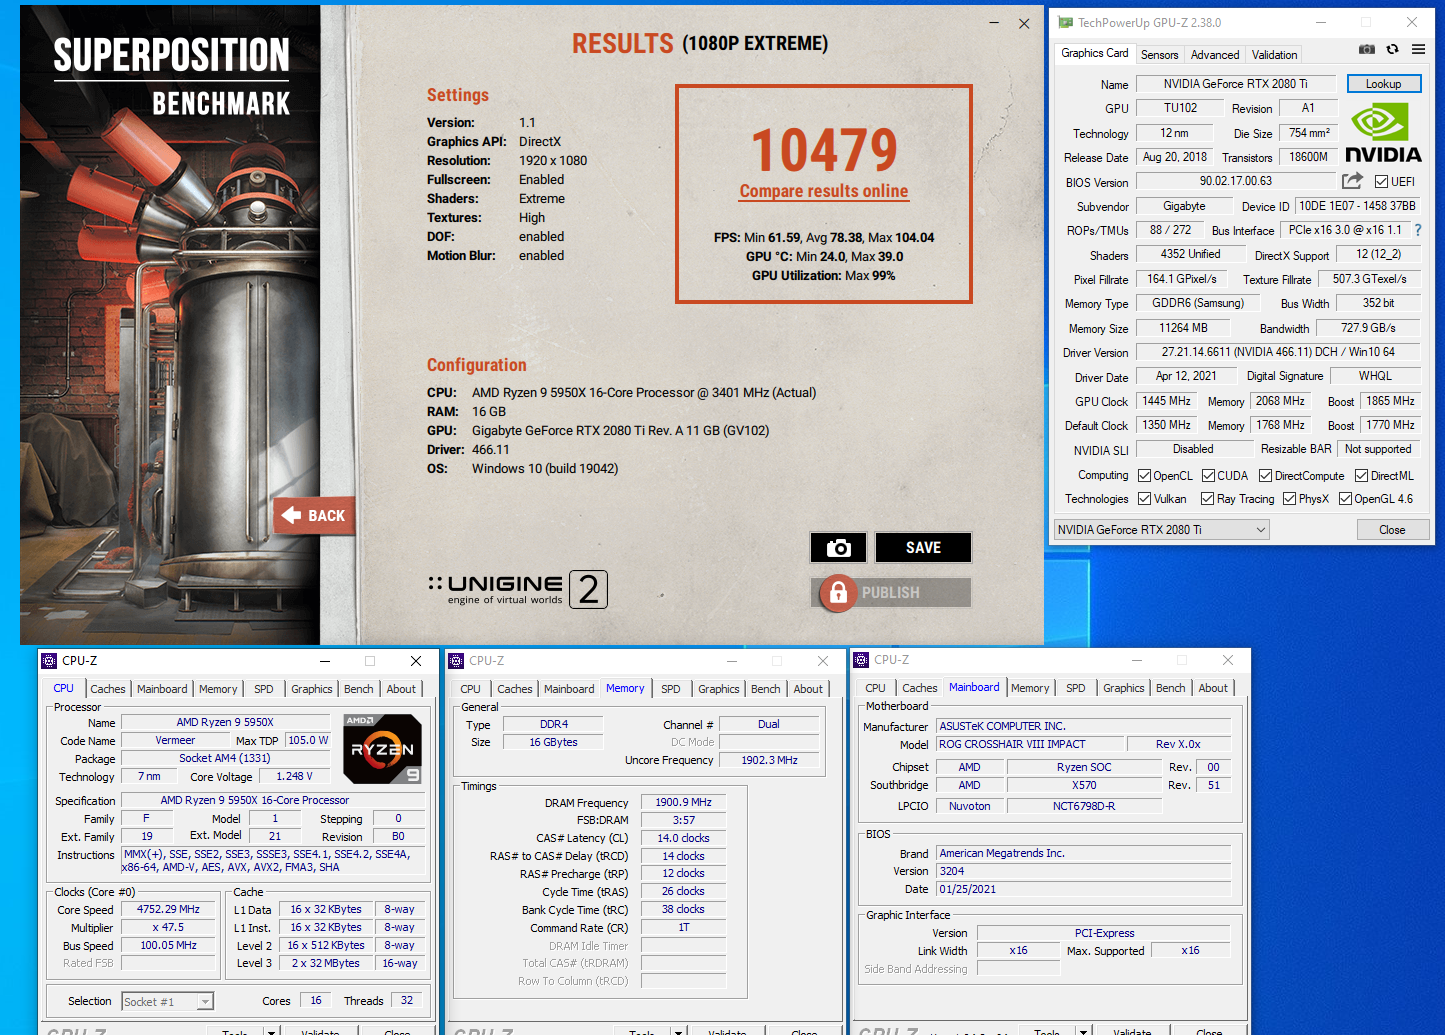Screen dimensions: 1445x1035
Task: Open Bench tab in CPU-Z Mainboard window
Action: click(x=1170, y=688)
